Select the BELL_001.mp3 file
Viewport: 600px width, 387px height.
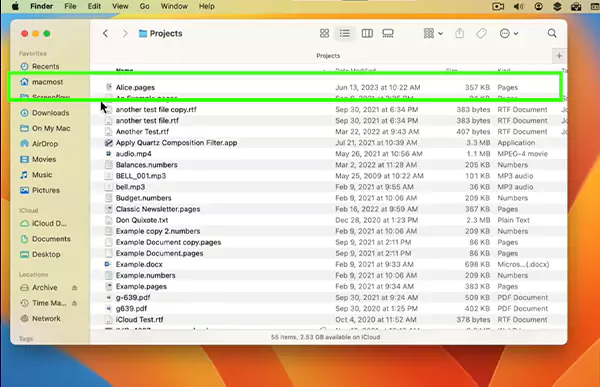328,176
